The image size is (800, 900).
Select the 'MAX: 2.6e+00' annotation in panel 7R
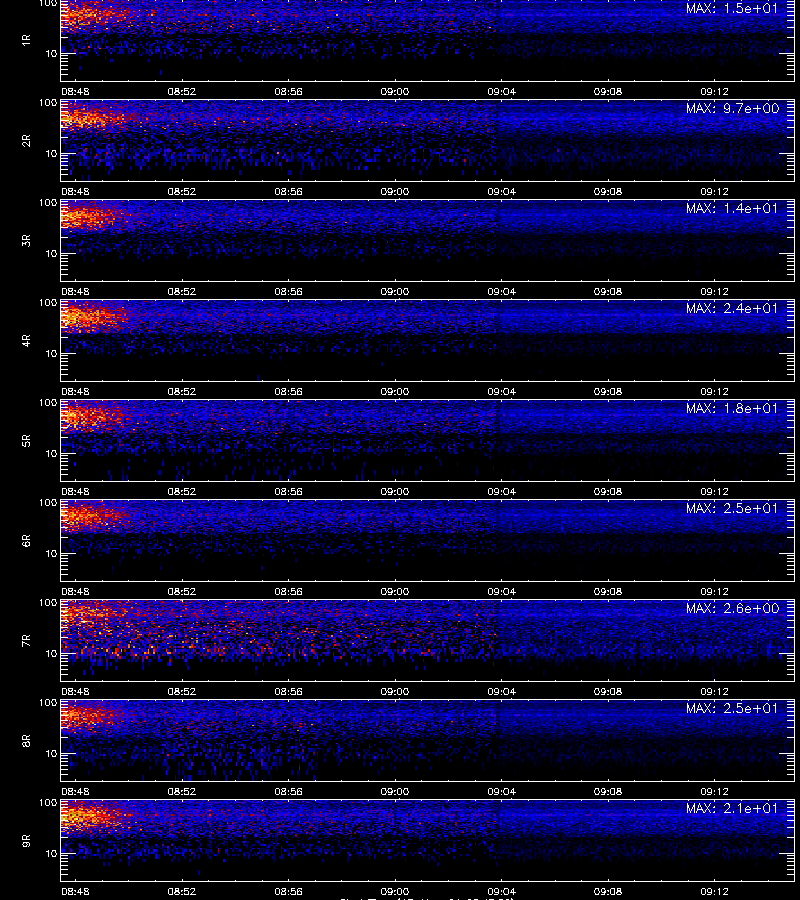732,608
